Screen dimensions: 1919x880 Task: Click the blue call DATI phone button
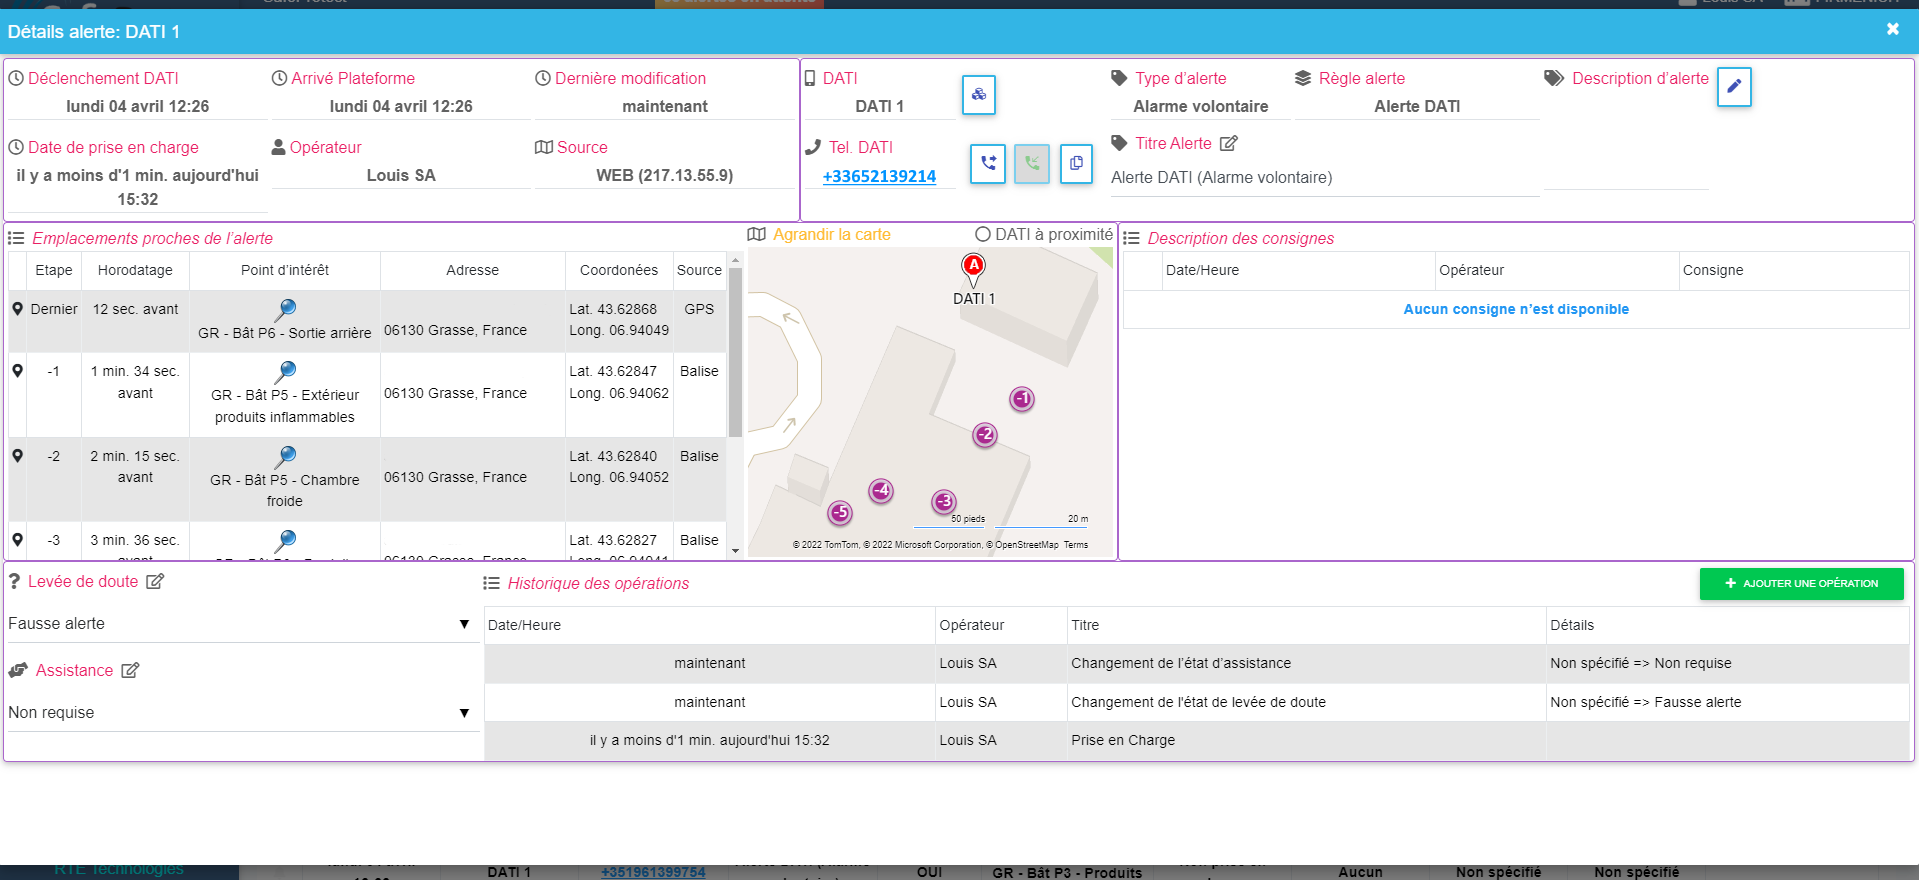[x=988, y=163]
